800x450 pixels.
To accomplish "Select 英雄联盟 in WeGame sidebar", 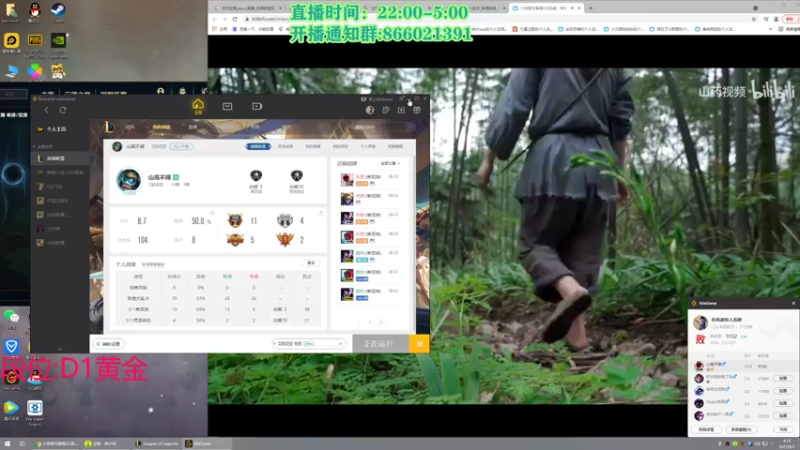I will tap(60, 159).
